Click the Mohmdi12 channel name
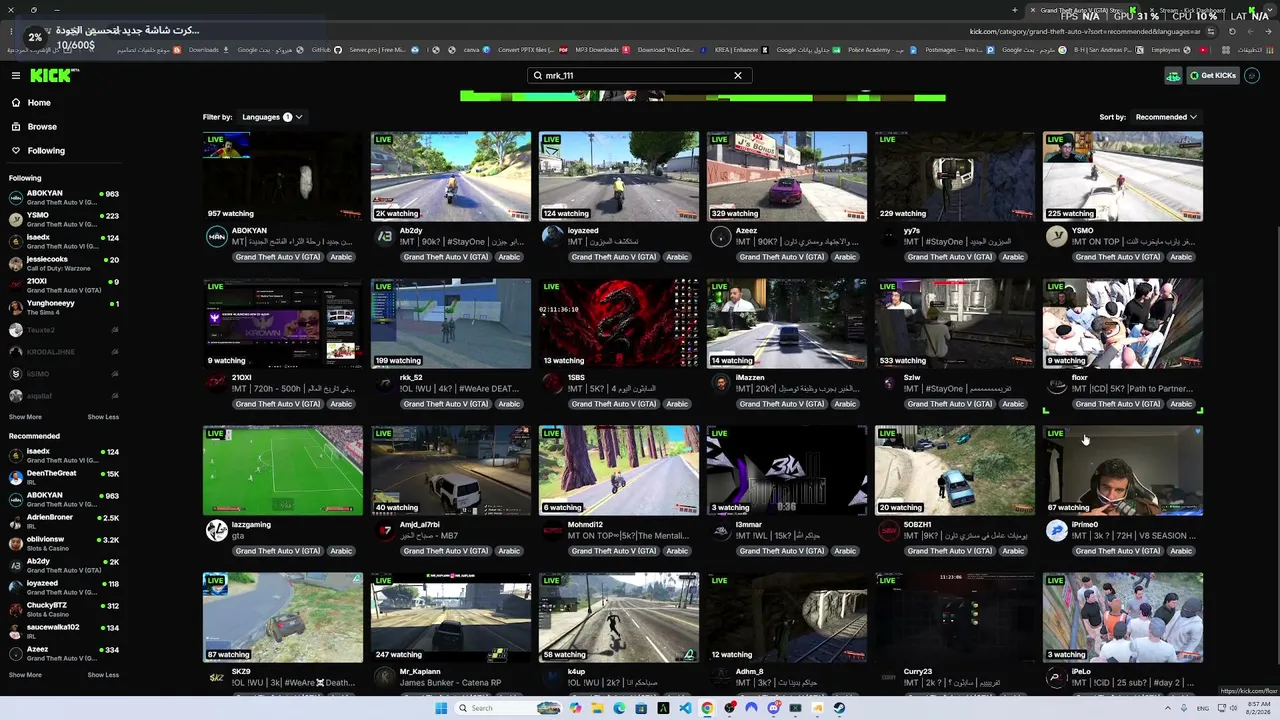The height and width of the screenshot is (720, 1280). point(585,525)
